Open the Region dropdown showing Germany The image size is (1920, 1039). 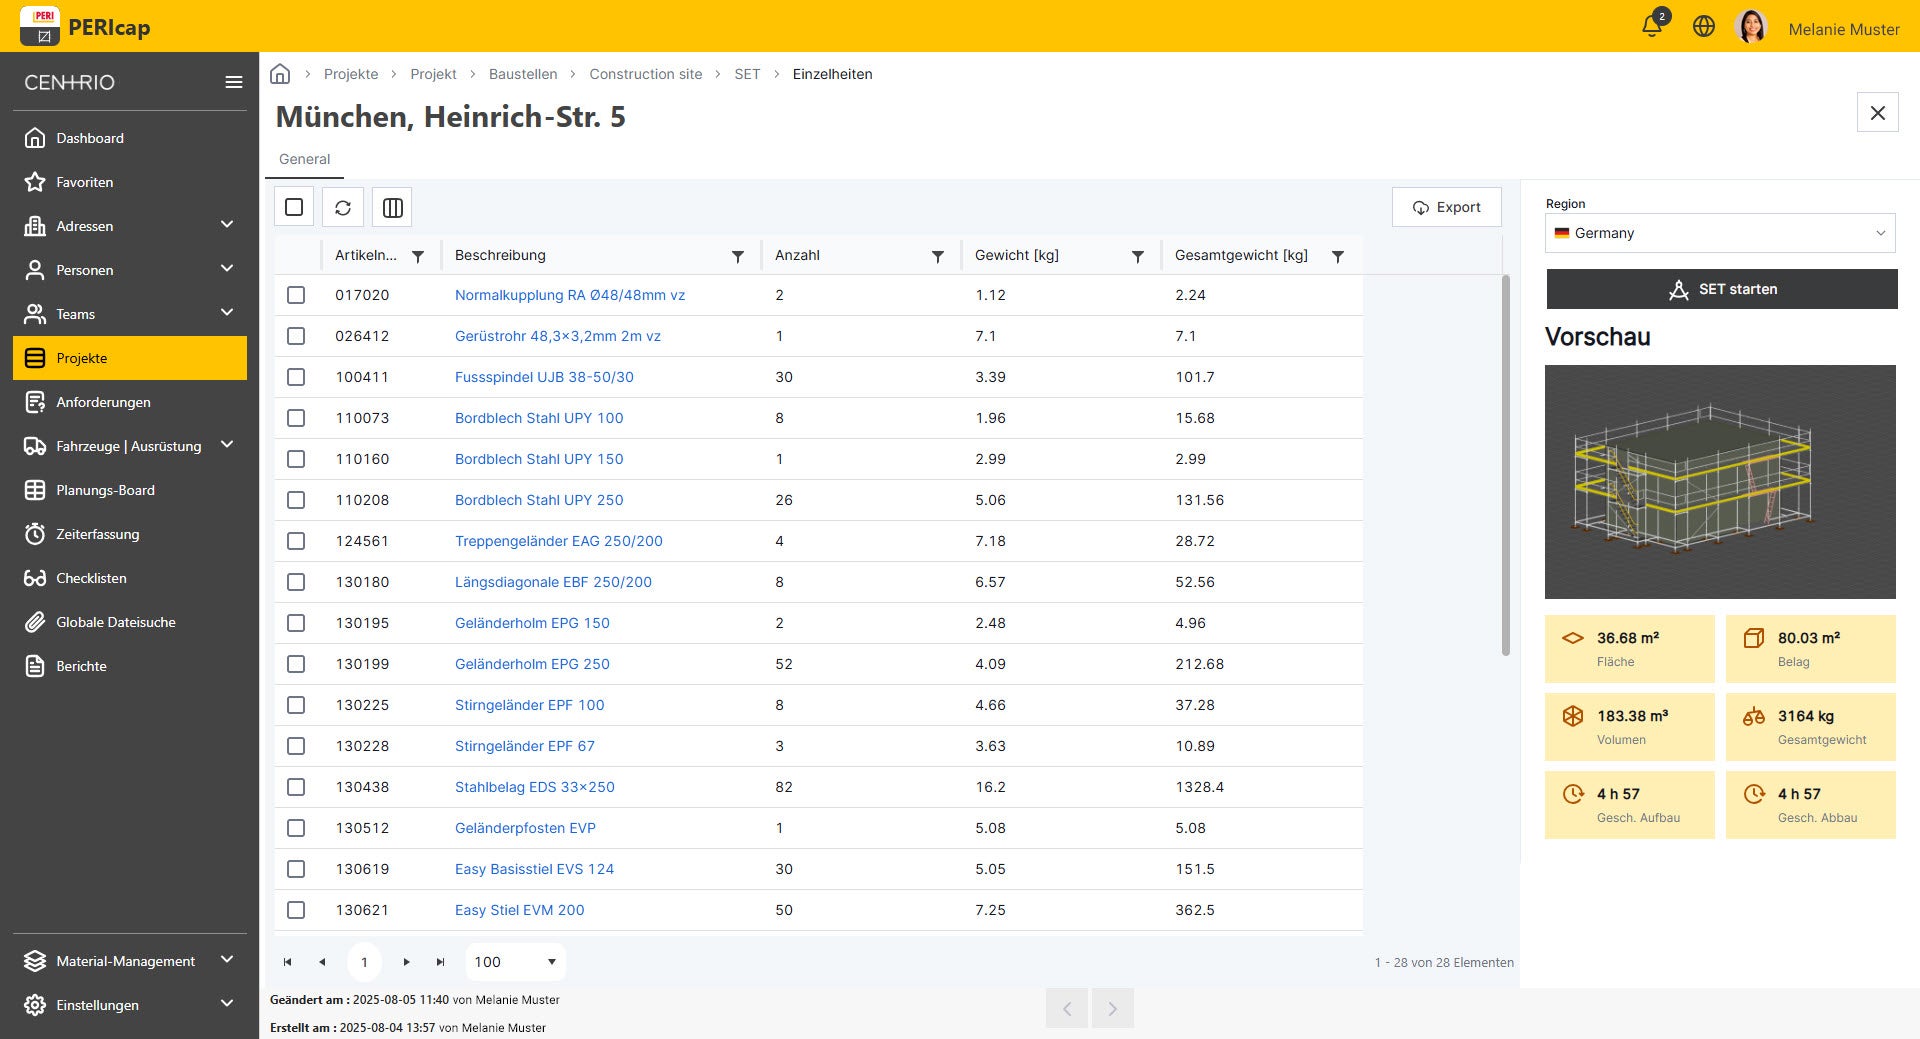[x=1719, y=233]
